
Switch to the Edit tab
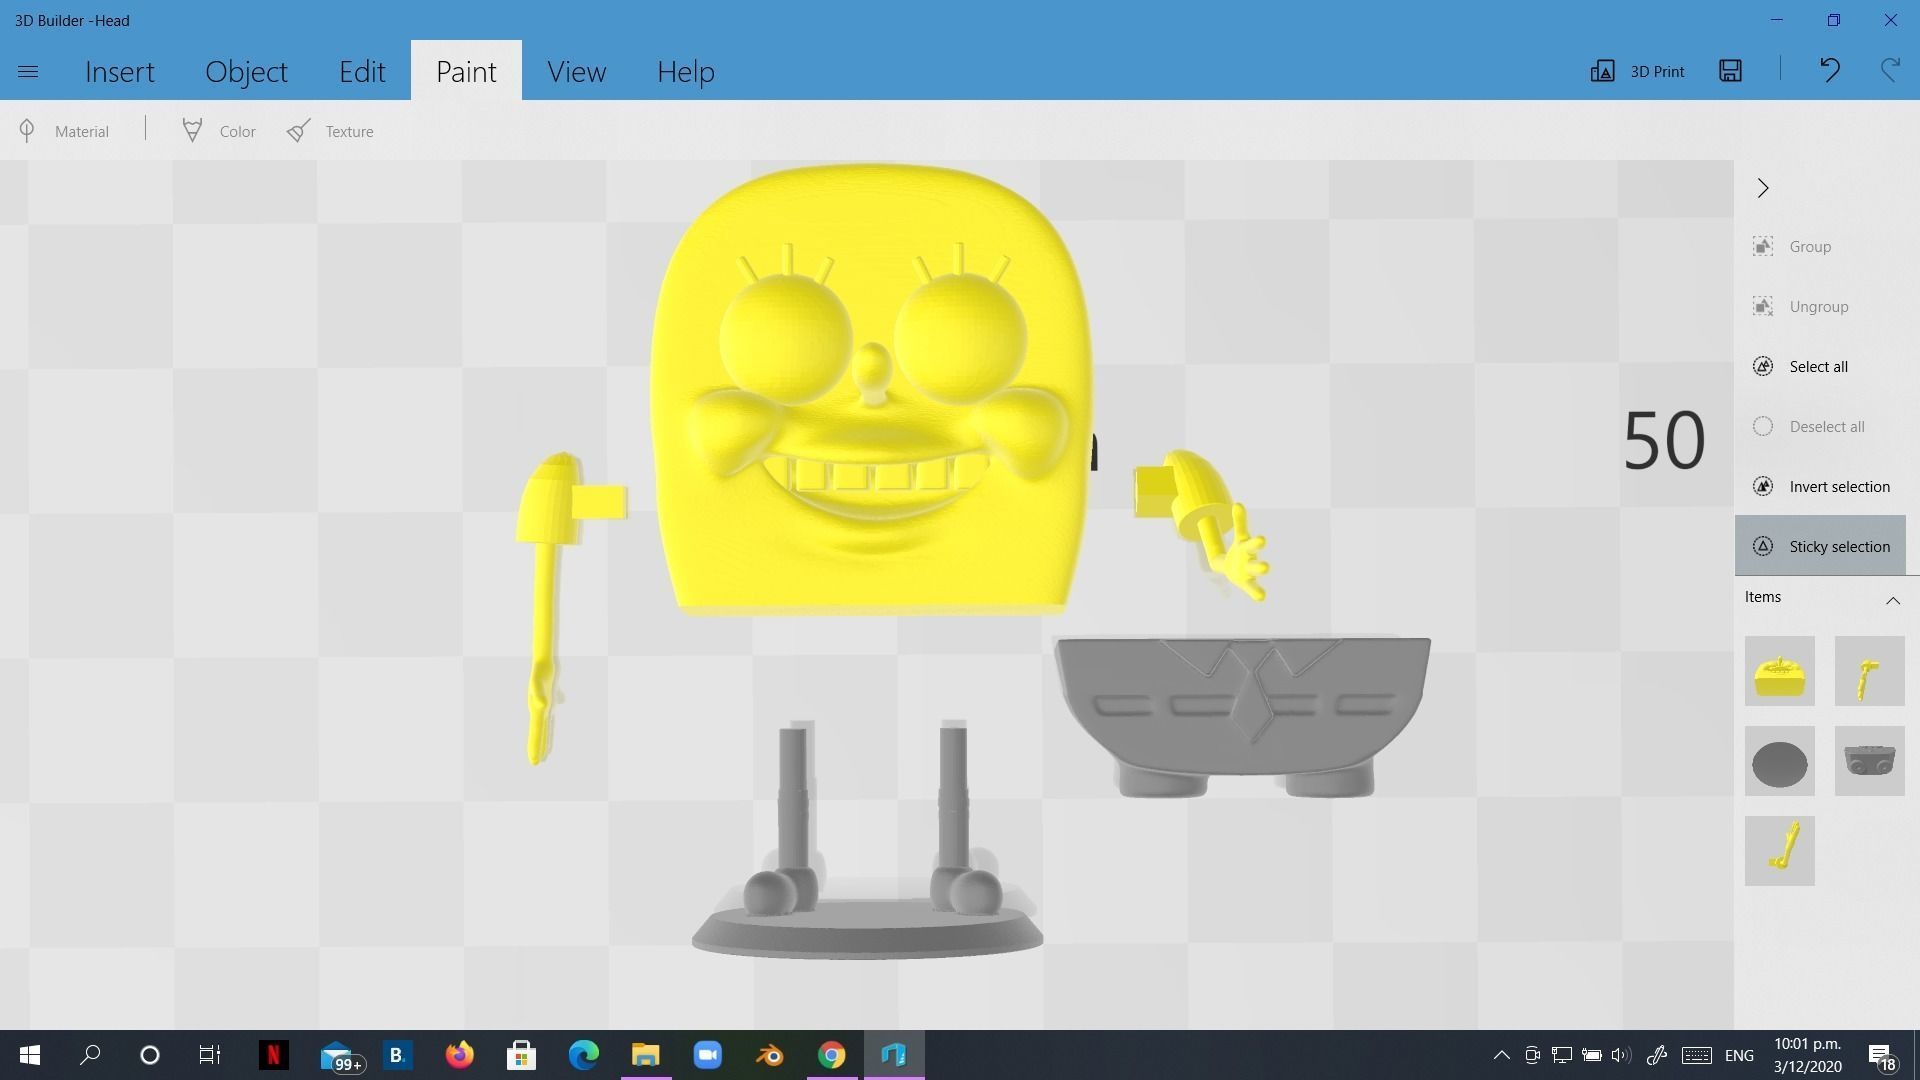pyautogui.click(x=362, y=71)
